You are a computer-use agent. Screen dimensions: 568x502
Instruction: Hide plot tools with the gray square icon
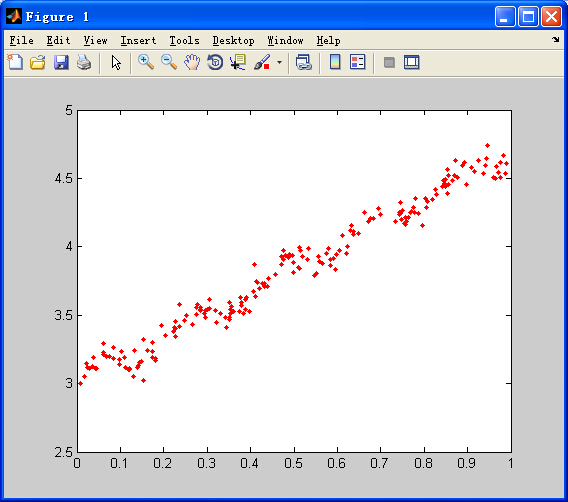(389, 63)
